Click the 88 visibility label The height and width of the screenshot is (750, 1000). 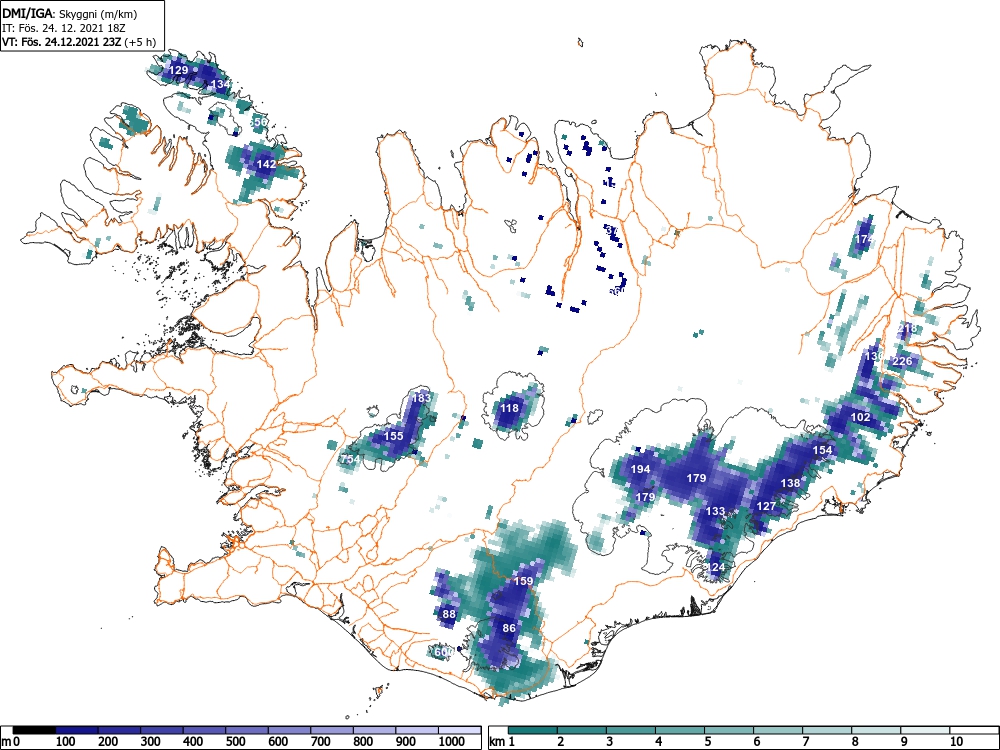pyautogui.click(x=449, y=615)
